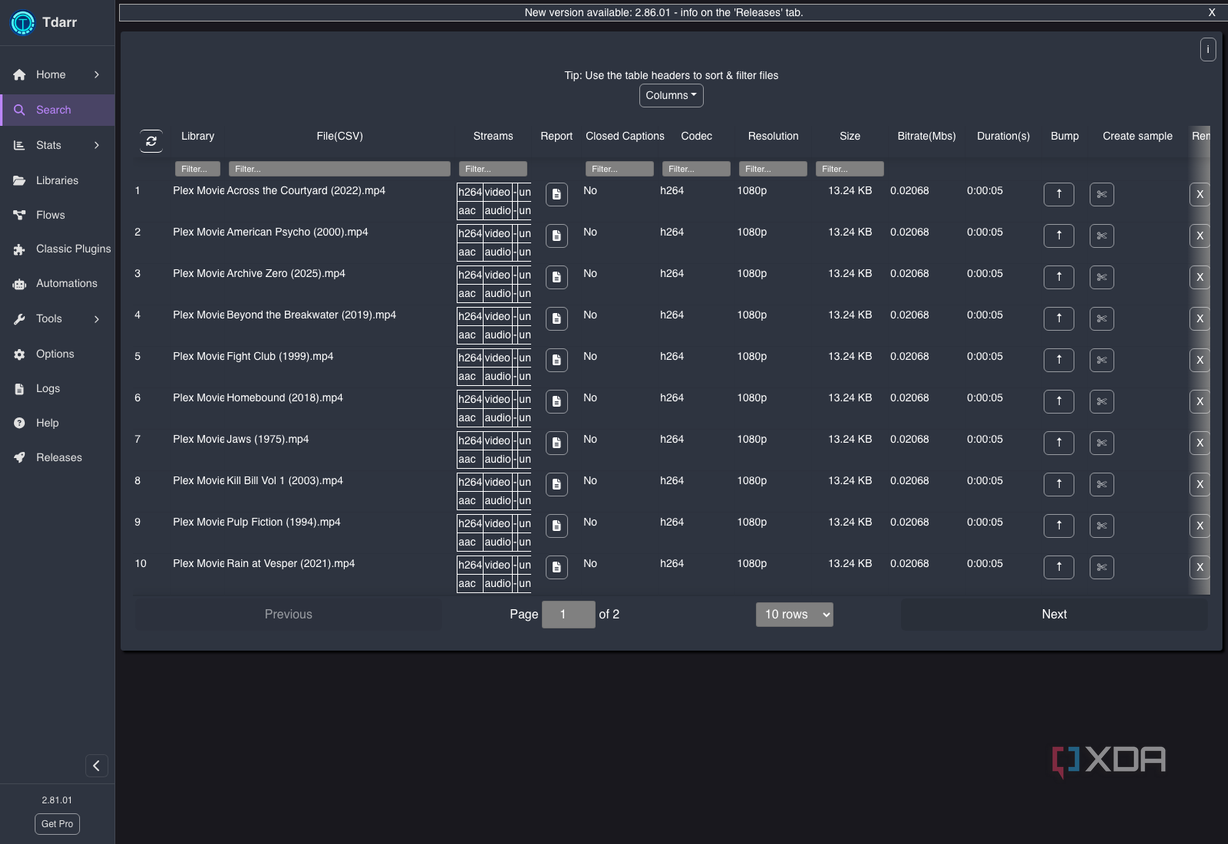The image size is (1228, 844).
Task: Create sample of Rain at Vesper (2021).mp4
Action: (1102, 568)
